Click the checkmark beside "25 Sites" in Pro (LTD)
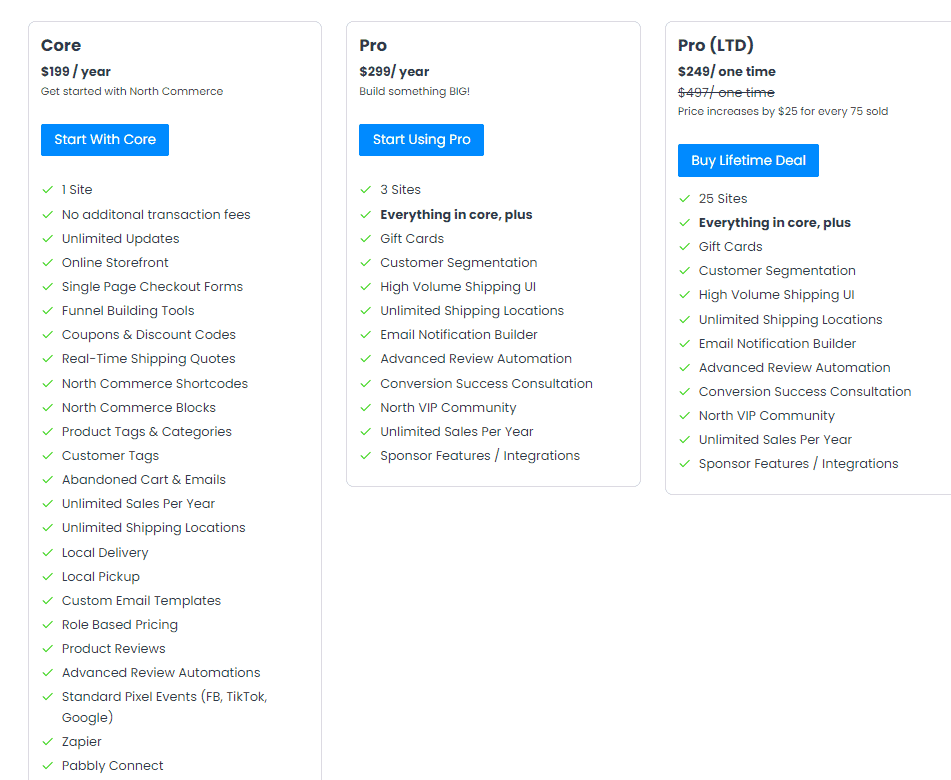Screen dimensions: 951x780 pos(685,198)
